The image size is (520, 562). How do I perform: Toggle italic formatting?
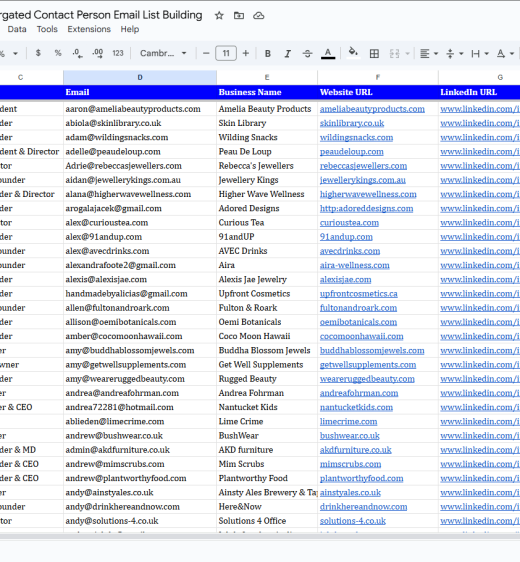(287, 53)
